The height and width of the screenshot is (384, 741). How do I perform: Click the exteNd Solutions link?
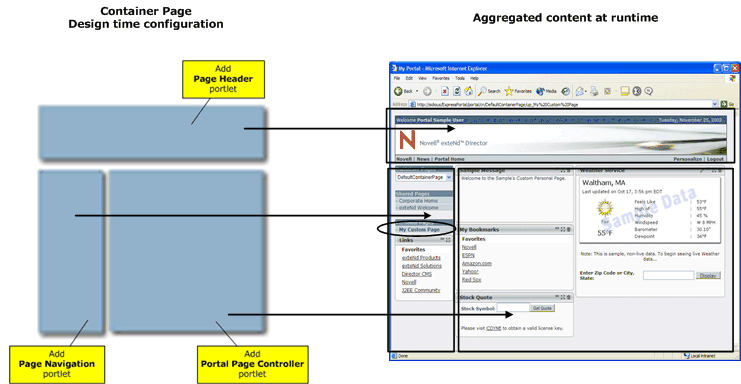[422, 266]
